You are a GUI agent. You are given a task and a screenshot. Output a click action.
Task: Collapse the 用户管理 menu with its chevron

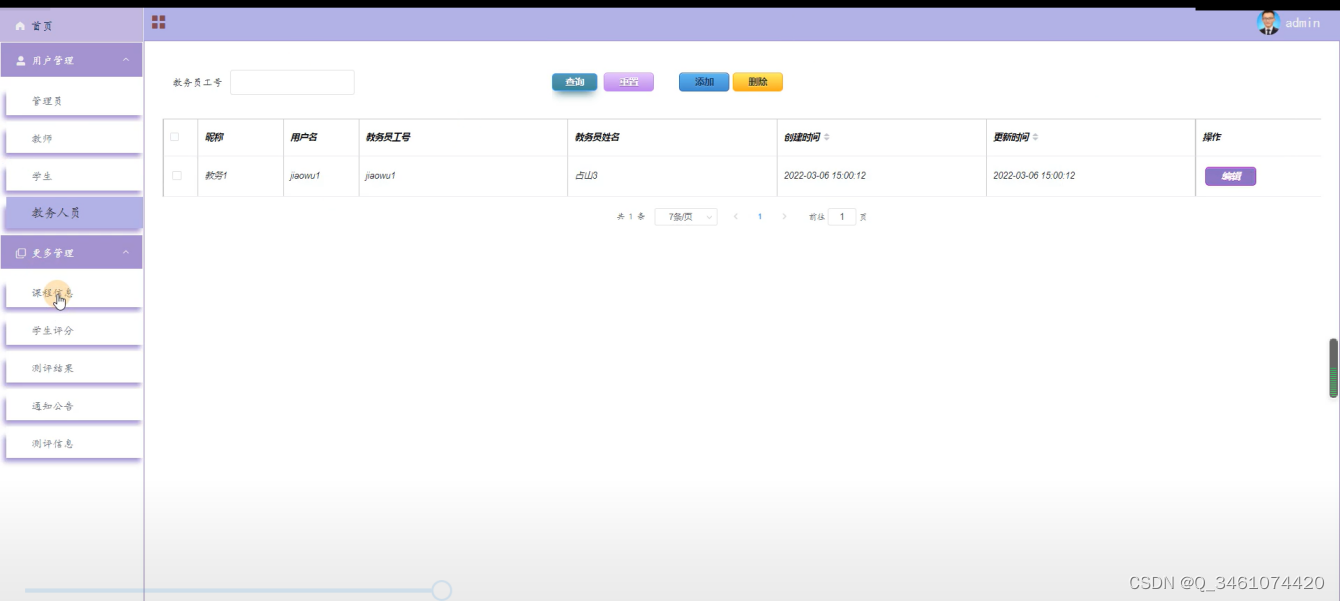click(126, 60)
